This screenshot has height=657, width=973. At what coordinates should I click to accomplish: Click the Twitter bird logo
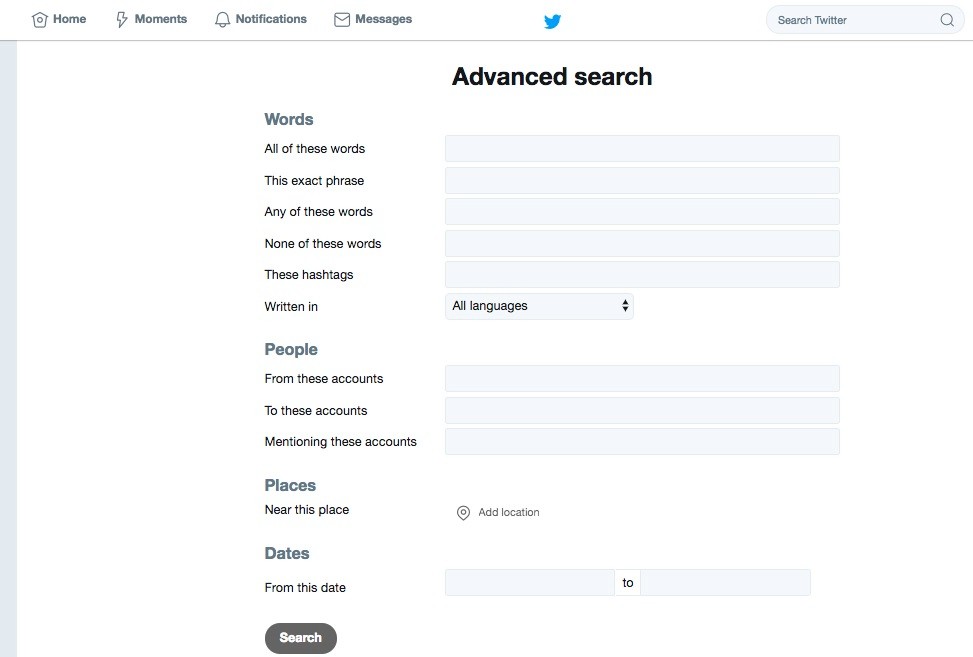(x=552, y=19)
